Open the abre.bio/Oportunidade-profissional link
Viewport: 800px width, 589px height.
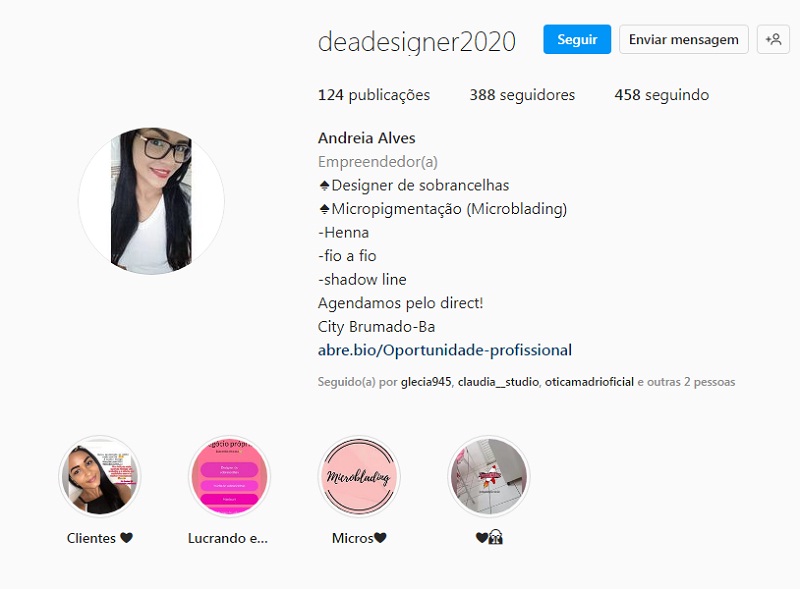pos(445,350)
